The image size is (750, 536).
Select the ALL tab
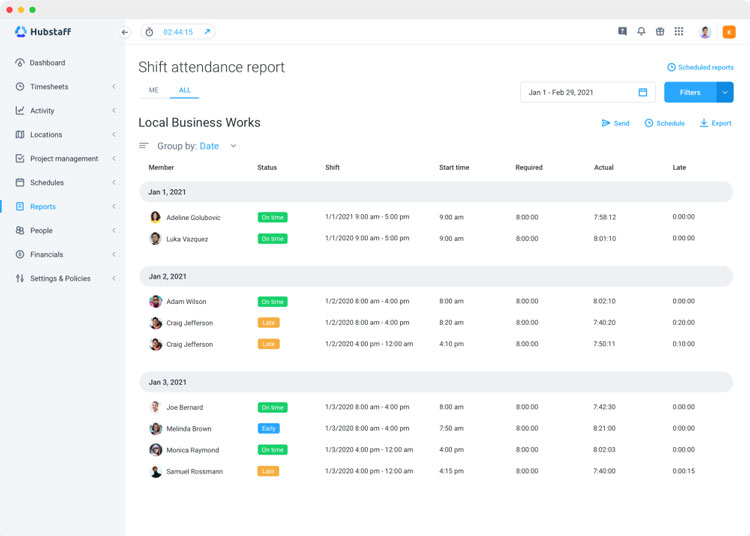(x=185, y=90)
